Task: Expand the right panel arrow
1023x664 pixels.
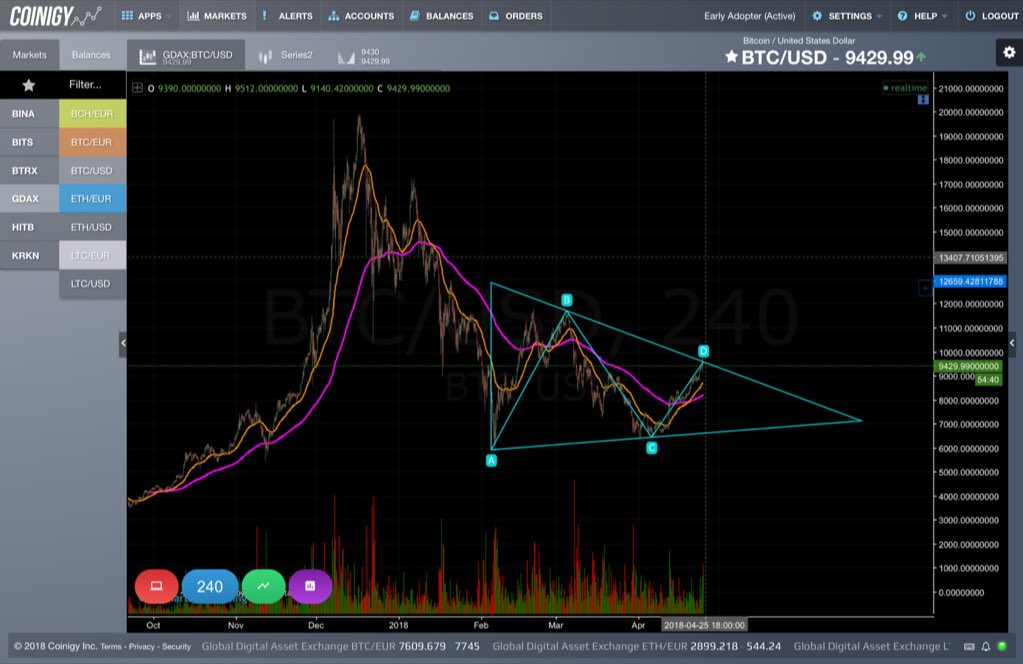Action: (x=1012, y=343)
